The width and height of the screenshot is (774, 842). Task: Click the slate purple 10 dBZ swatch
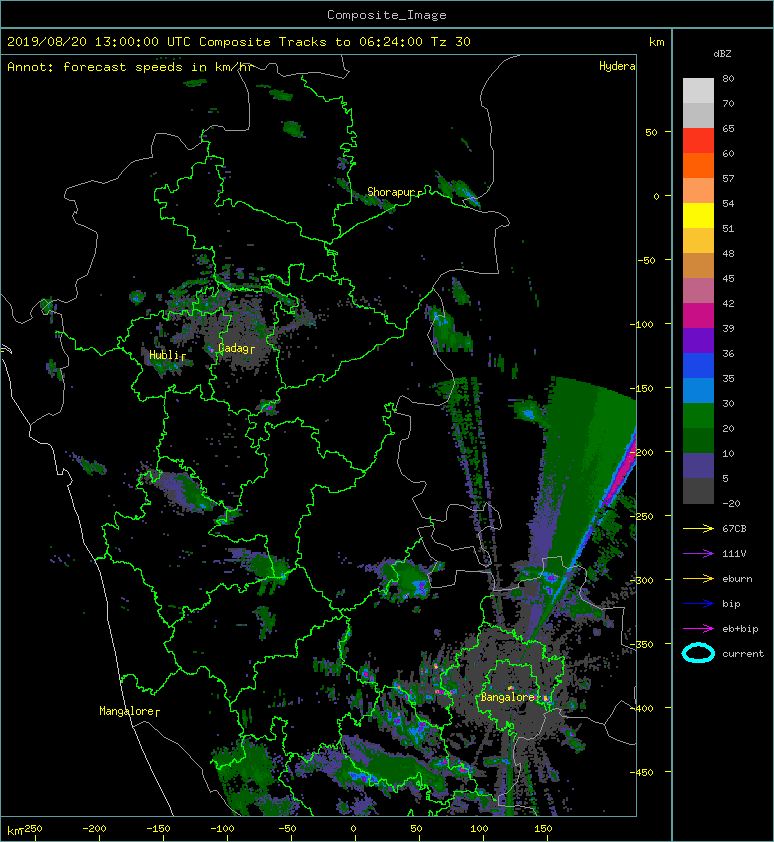[698, 466]
